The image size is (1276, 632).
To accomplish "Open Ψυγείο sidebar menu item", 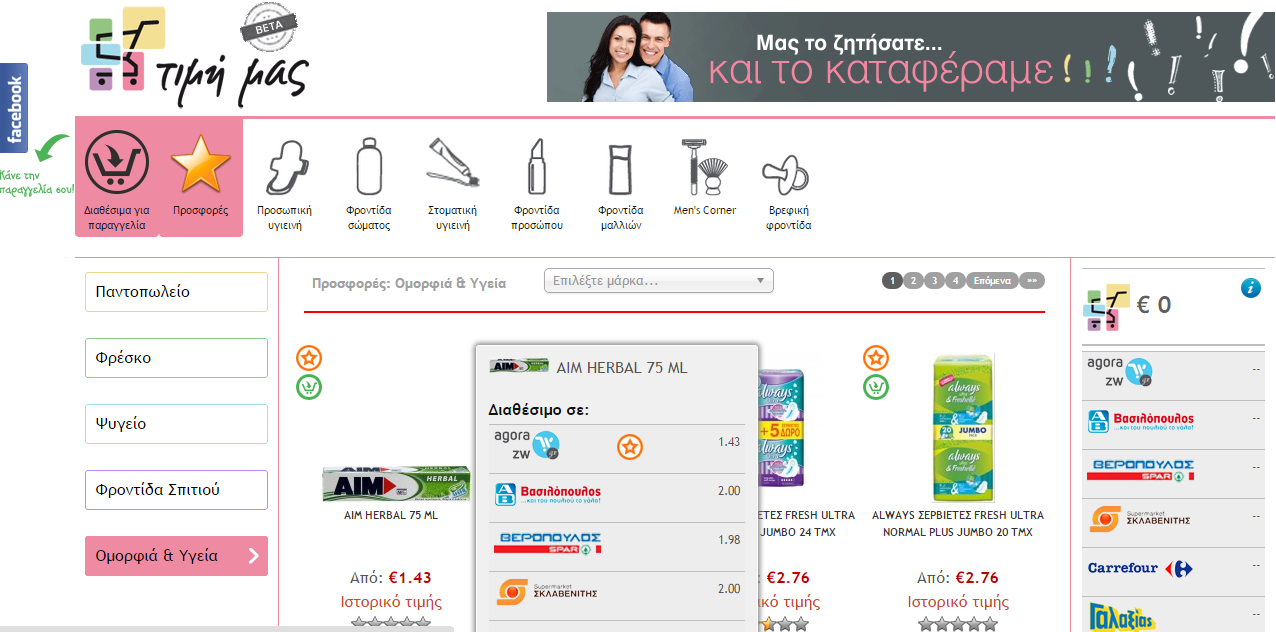I will [176, 424].
